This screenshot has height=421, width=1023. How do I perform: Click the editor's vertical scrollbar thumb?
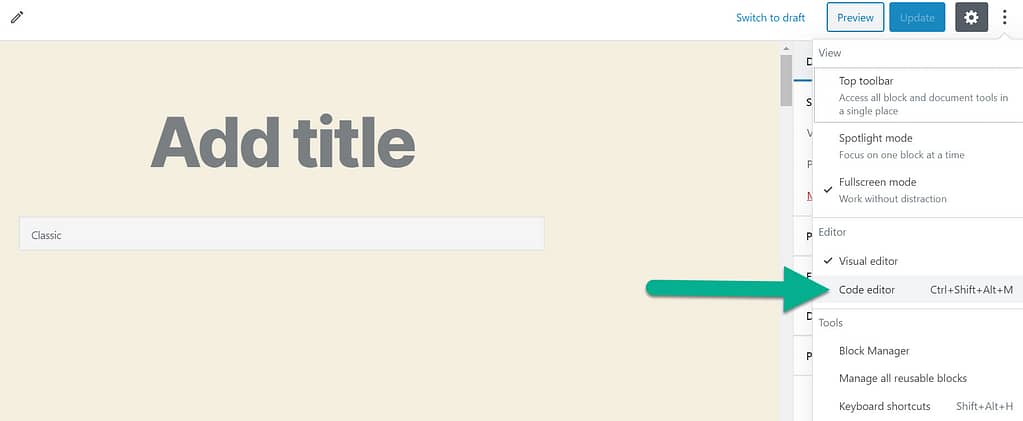(x=785, y=81)
